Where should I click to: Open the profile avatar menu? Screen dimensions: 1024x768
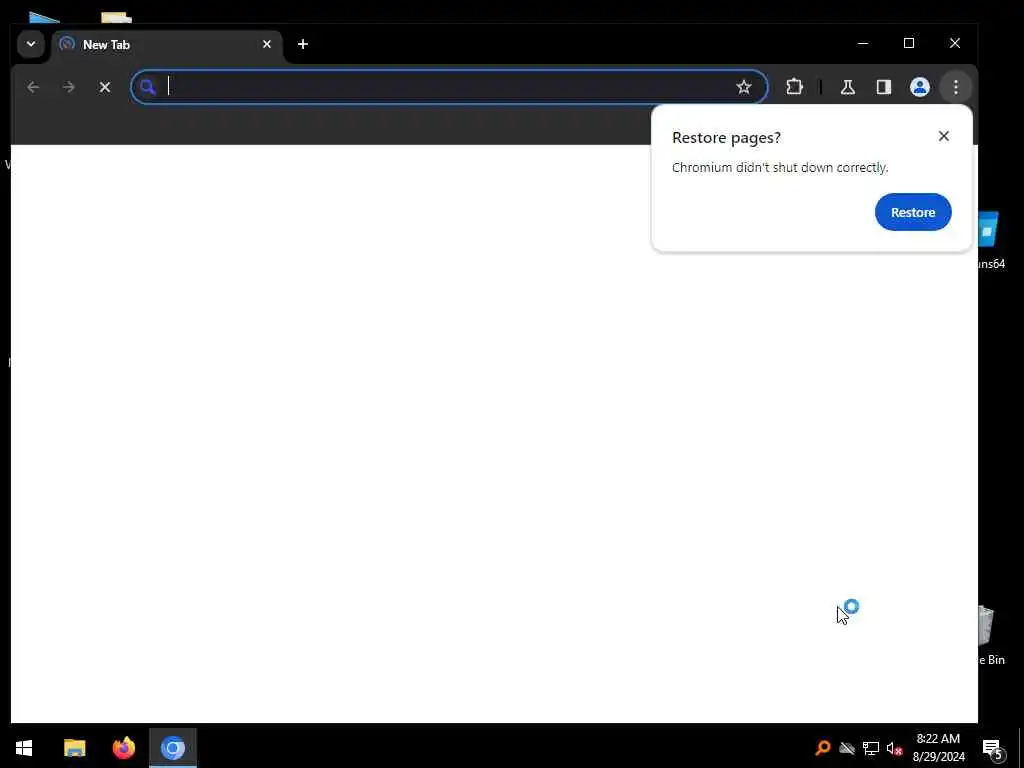click(x=920, y=87)
